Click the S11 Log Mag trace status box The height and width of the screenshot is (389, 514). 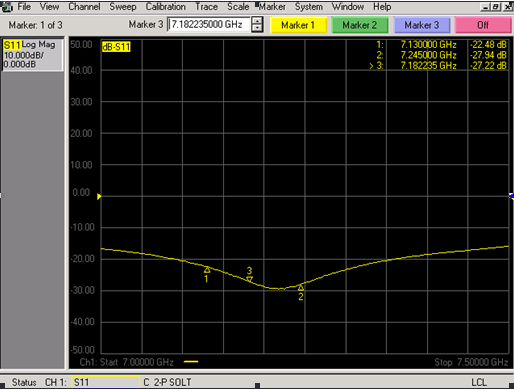32,55
